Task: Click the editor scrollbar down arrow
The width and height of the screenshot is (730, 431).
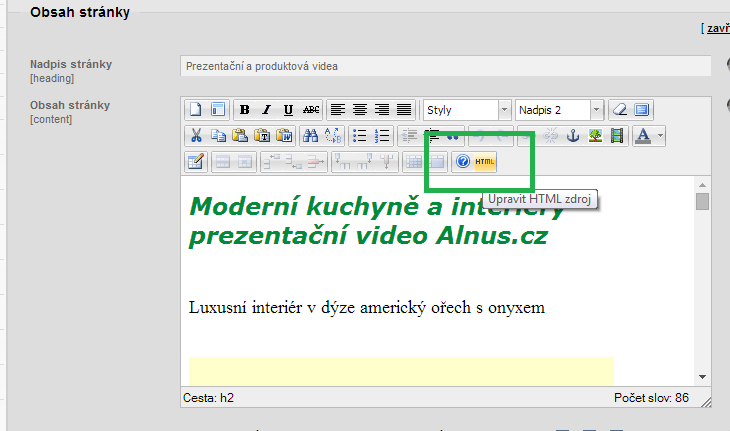Action: click(x=703, y=377)
